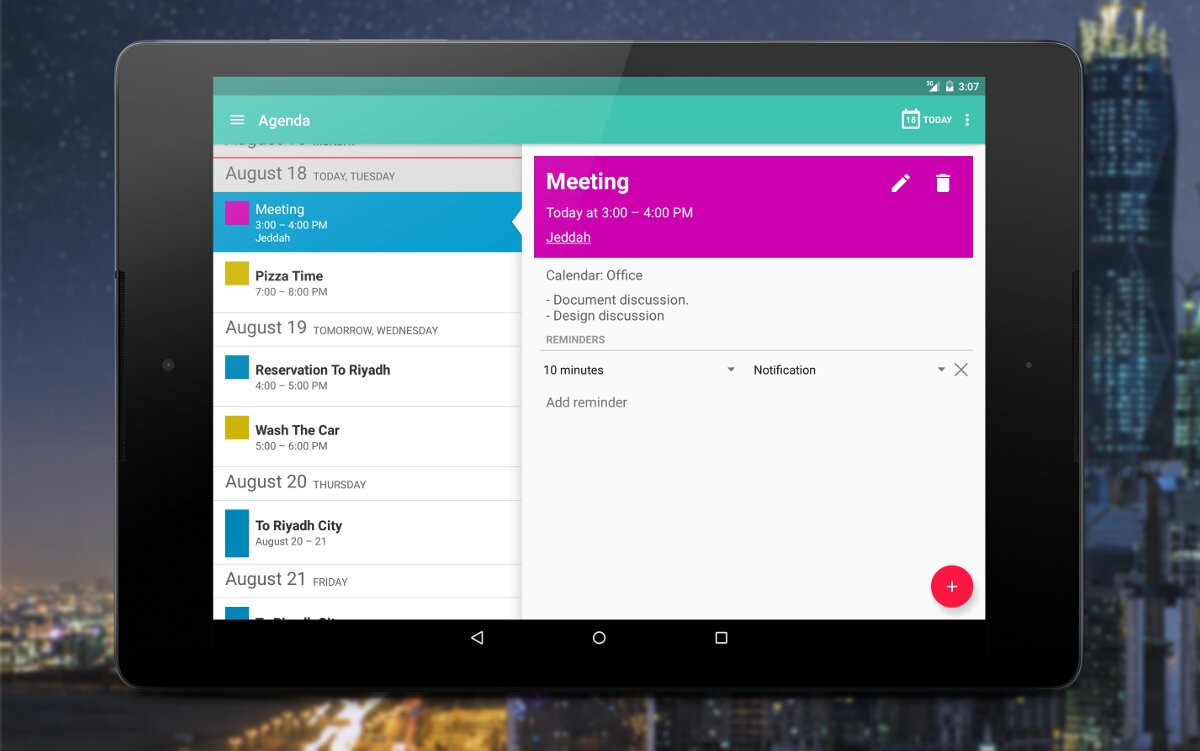Remove the 10 minutes reminder
Image resolution: width=1200 pixels, height=751 pixels.
(x=961, y=370)
